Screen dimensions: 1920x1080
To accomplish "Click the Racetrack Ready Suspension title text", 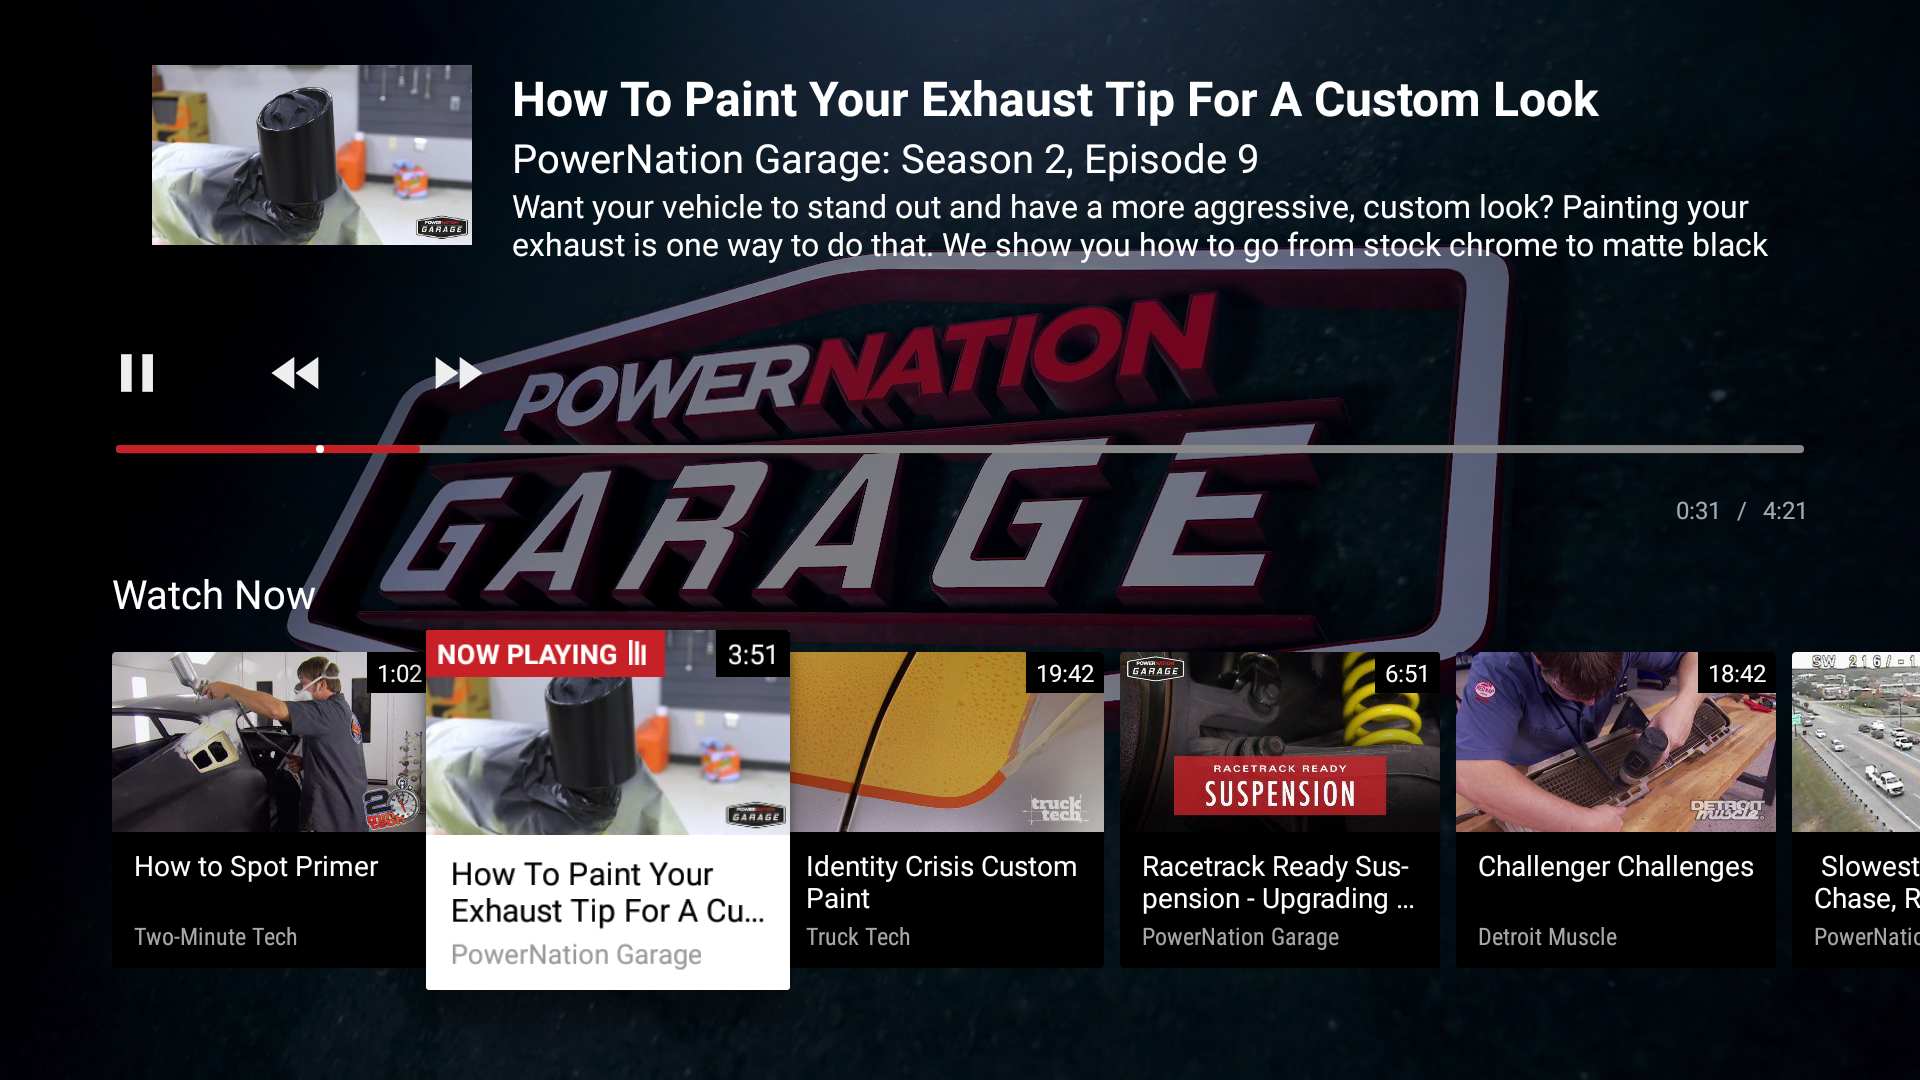I will click(x=1278, y=882).
